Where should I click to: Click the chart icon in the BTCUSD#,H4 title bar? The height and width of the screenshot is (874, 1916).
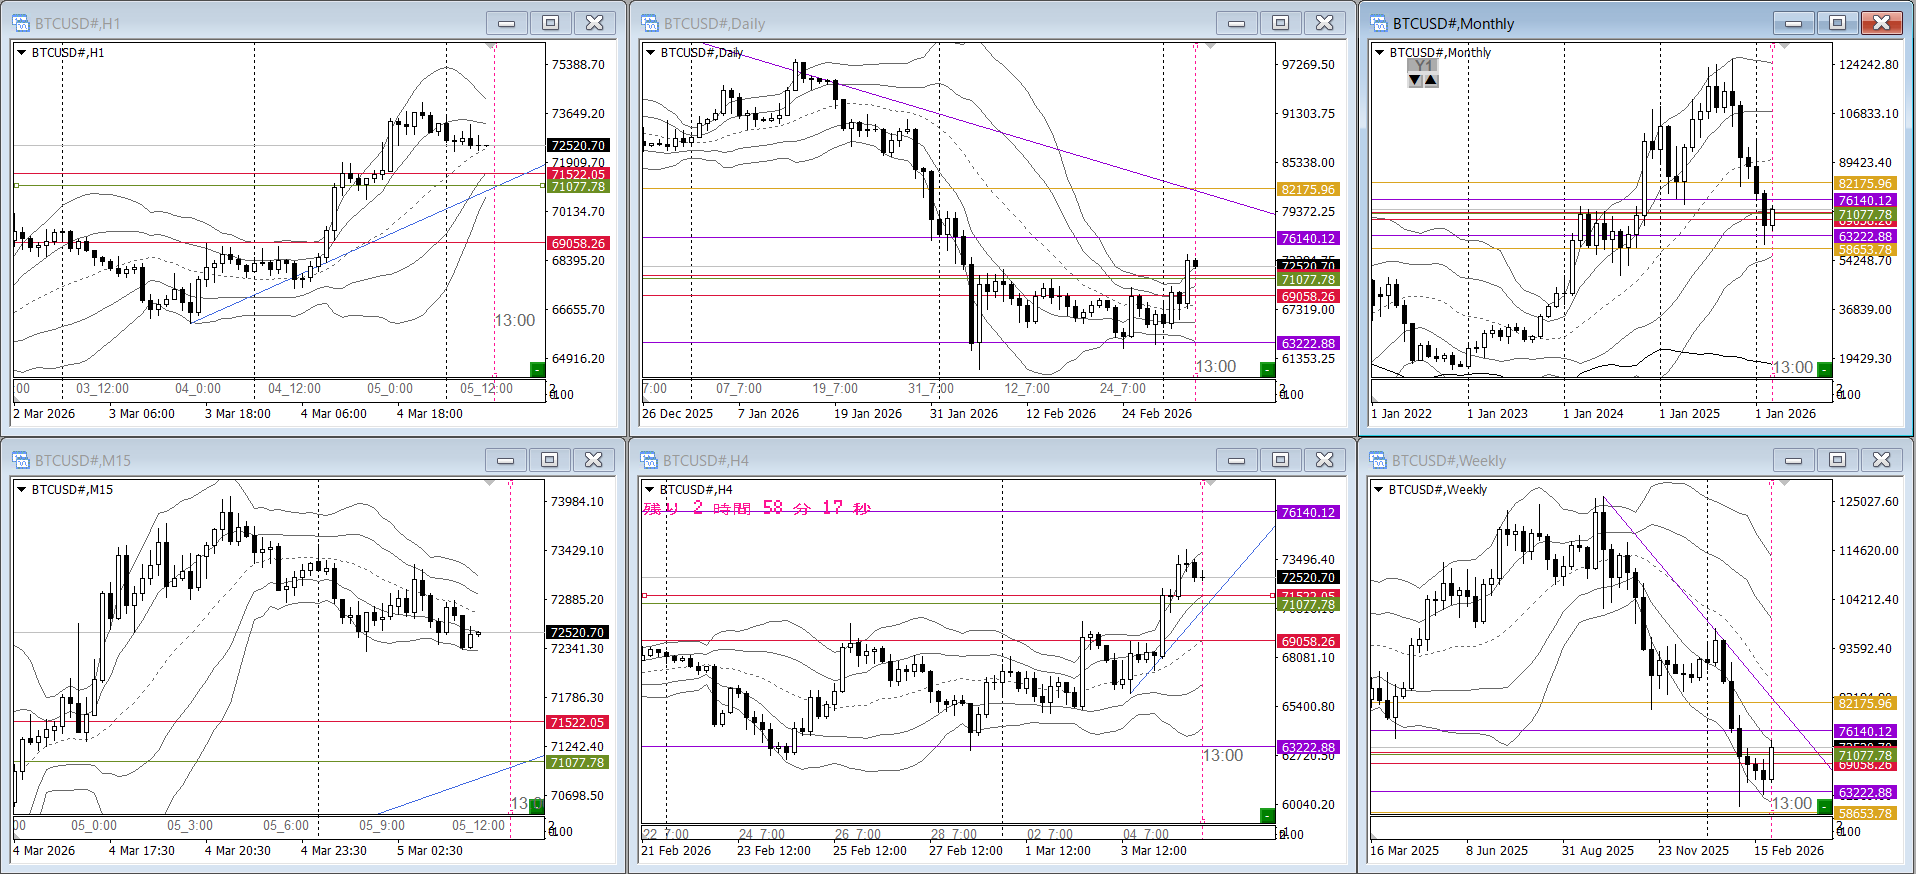650,460
